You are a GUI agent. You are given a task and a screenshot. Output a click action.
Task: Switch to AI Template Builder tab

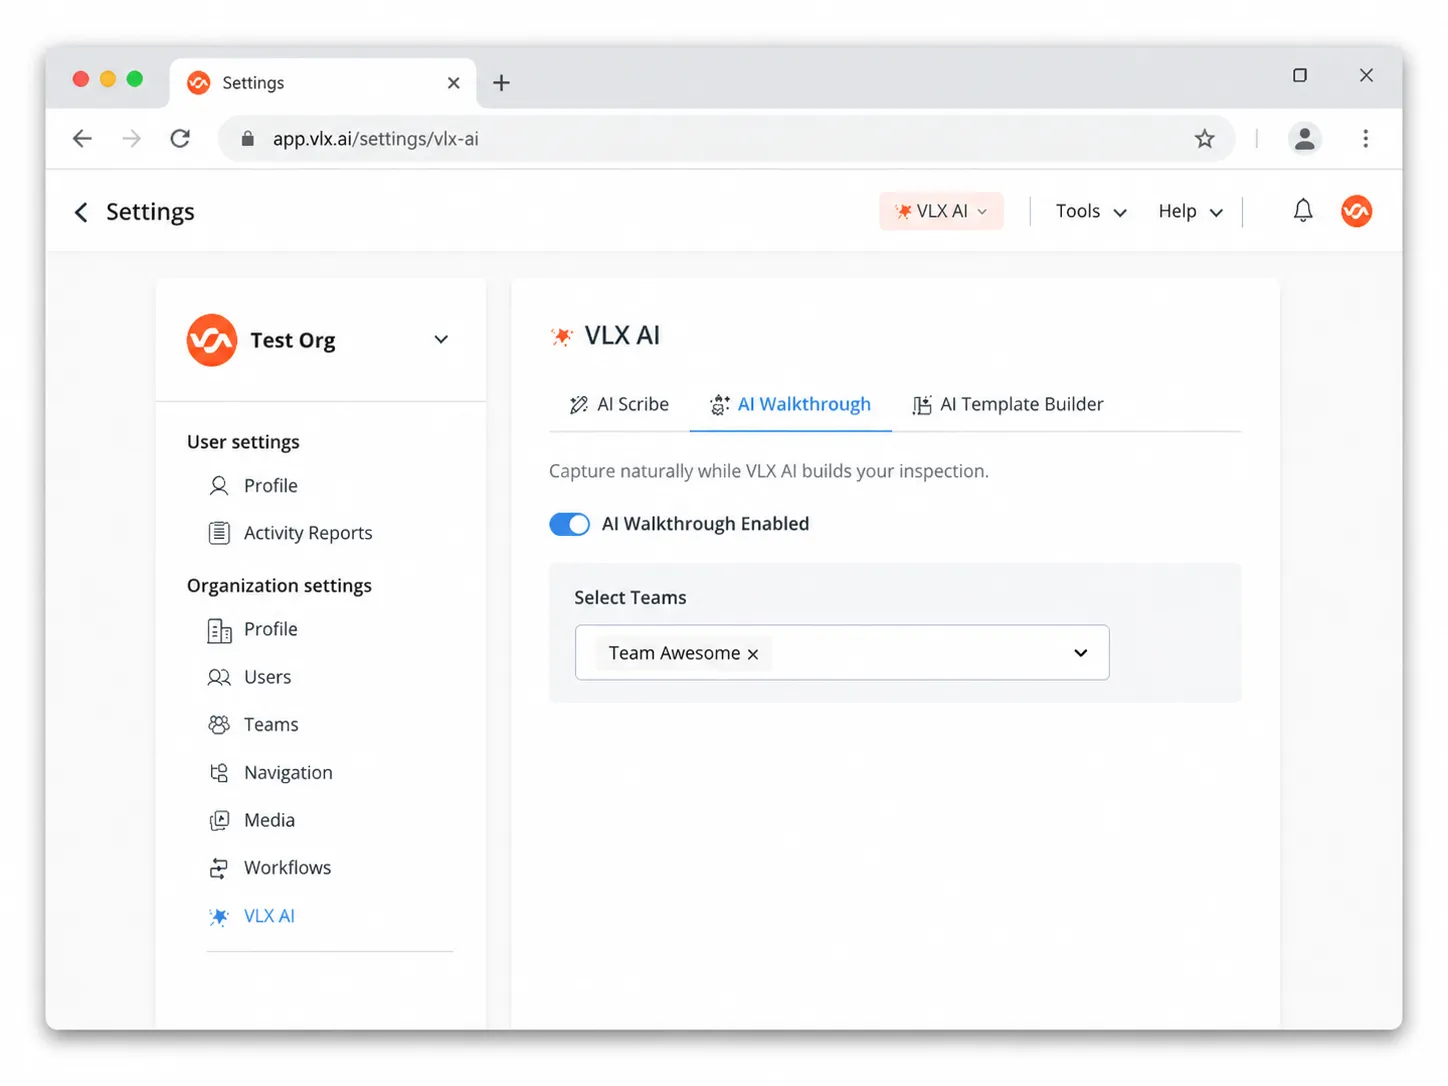(x=1007, y=404)
